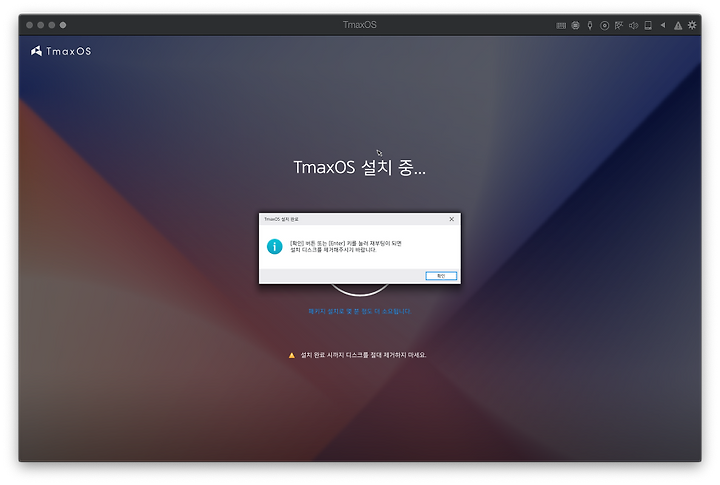720x485 pixels.
Task: Open the CD/DVD disc icon in VM toolbar
Action: (605, 26)
